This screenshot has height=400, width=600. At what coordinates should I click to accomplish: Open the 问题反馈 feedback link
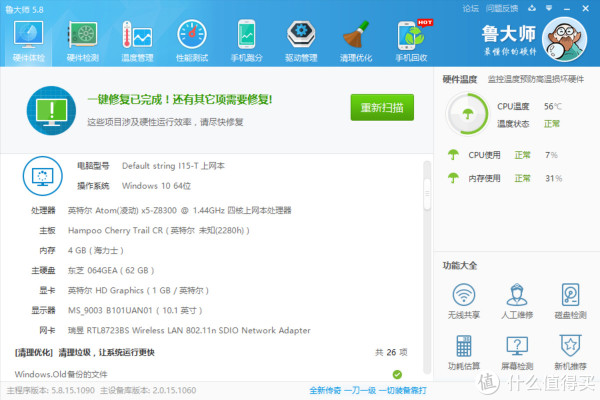pyautogui.click(x=502, y=8)
